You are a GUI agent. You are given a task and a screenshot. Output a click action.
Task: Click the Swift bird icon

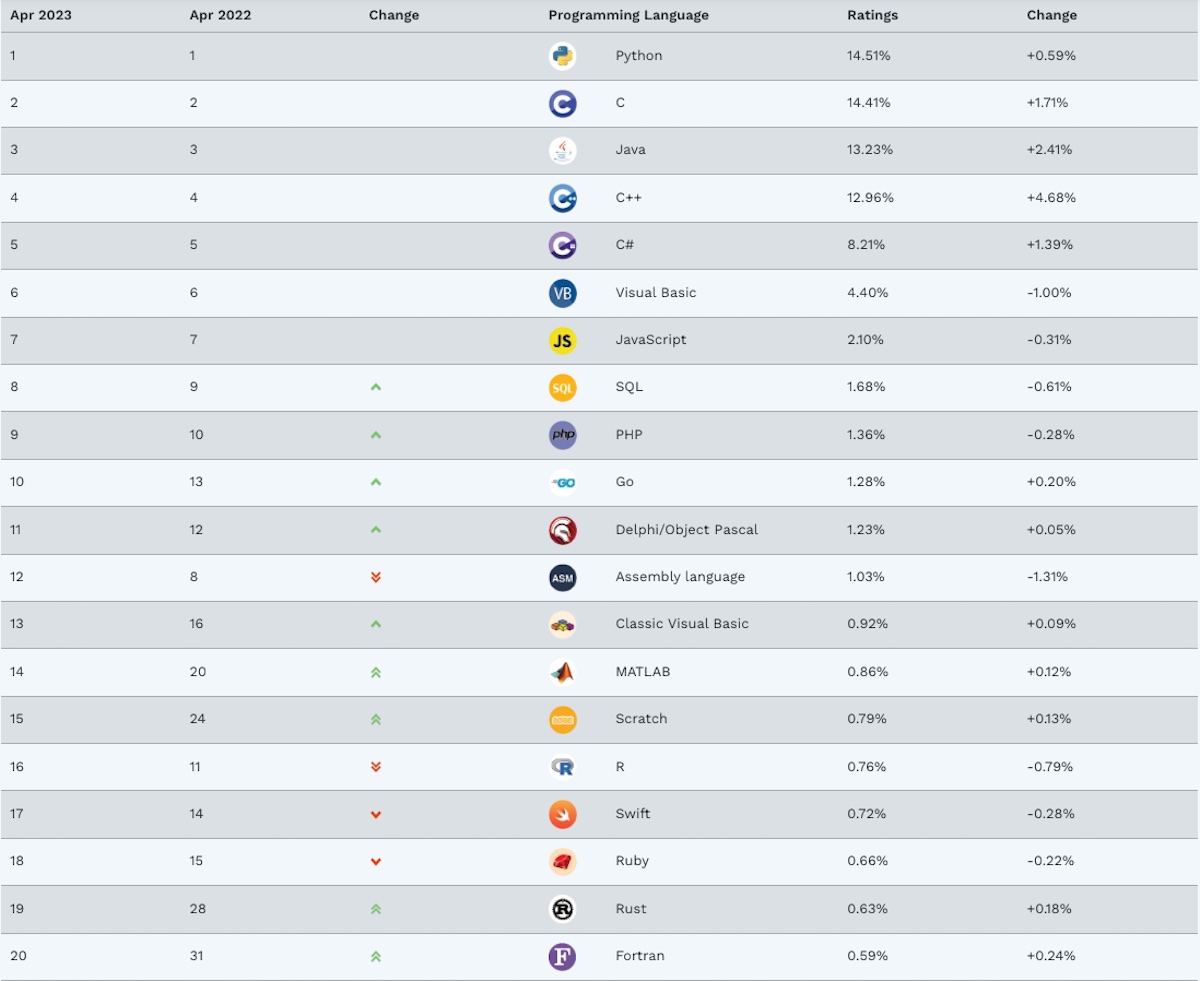[562, 814]
